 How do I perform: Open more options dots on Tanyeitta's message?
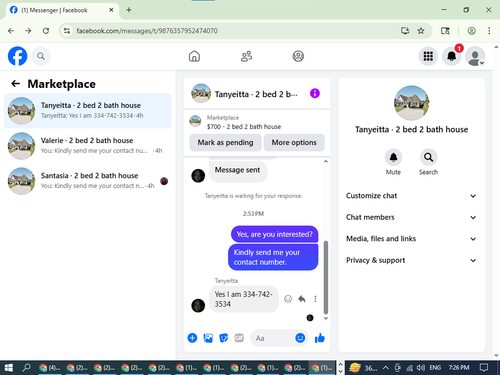click(x=315, y=299)
